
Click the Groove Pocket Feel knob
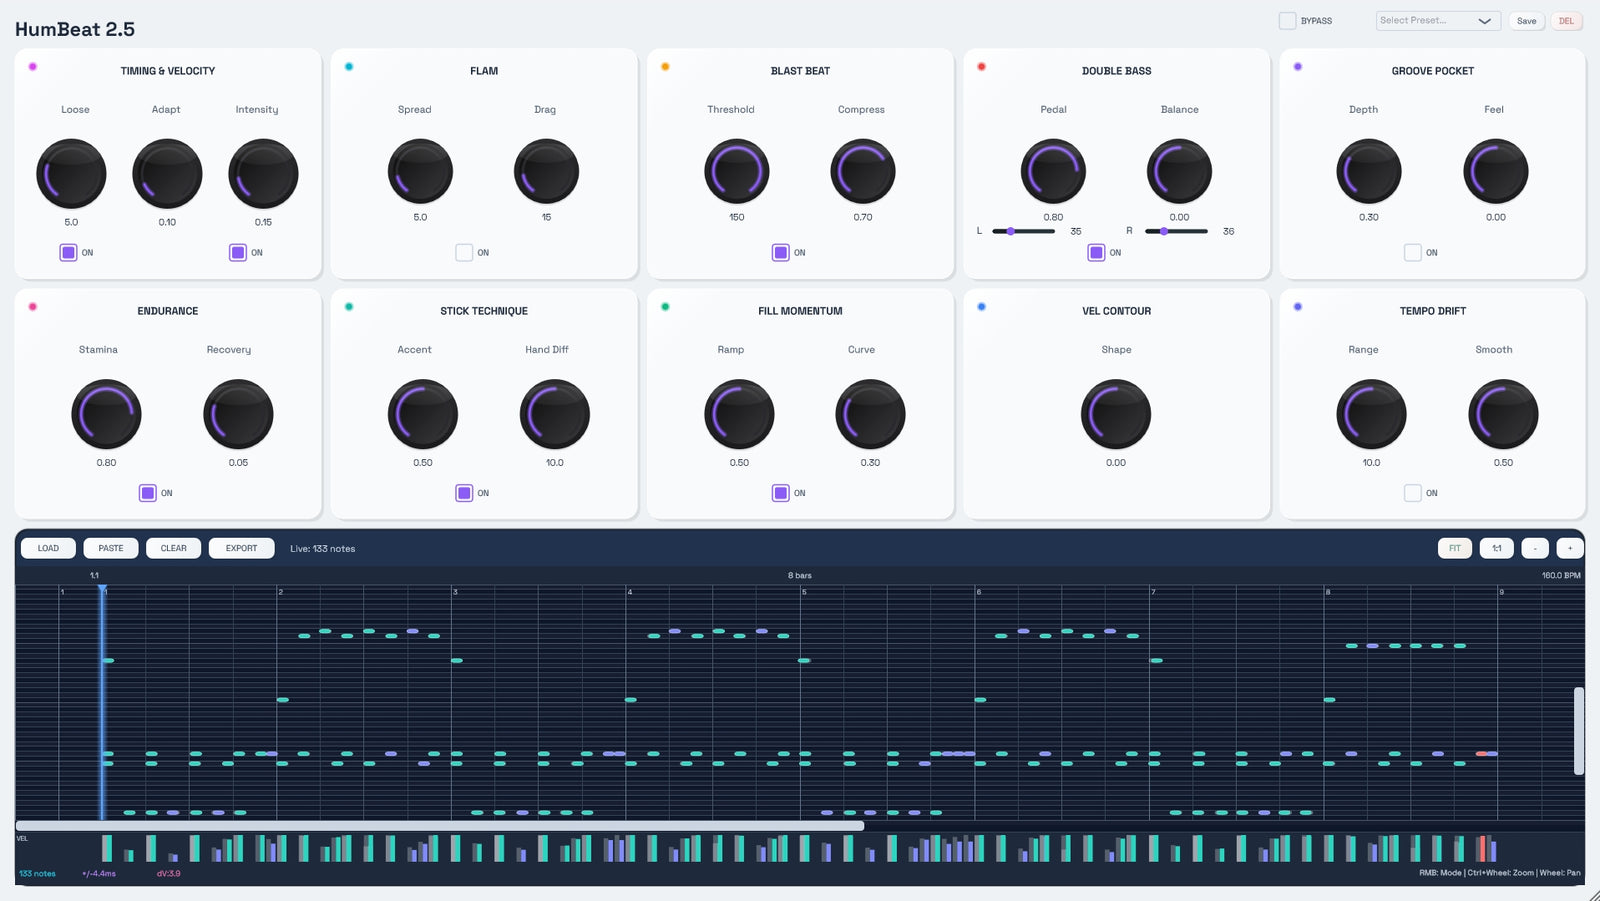click(x=1496, y=171)
